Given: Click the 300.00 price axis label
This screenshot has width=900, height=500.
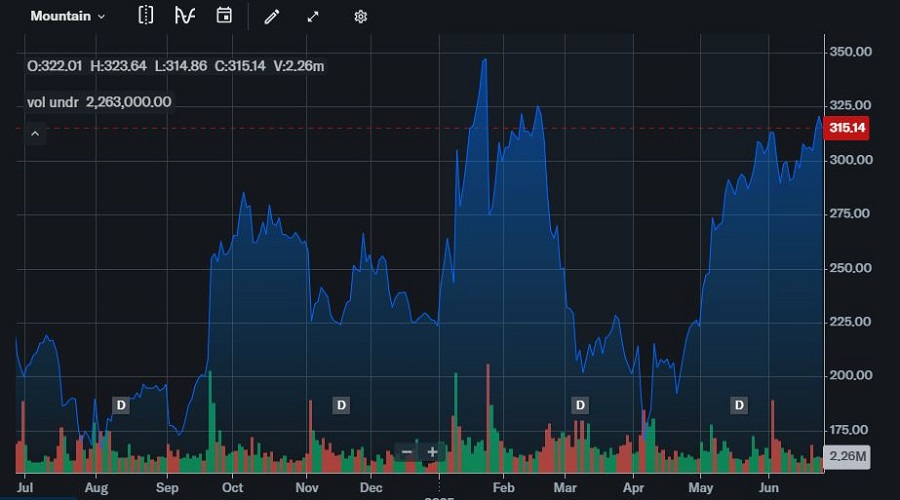Looking at the screenshot, I should [850, 160].
